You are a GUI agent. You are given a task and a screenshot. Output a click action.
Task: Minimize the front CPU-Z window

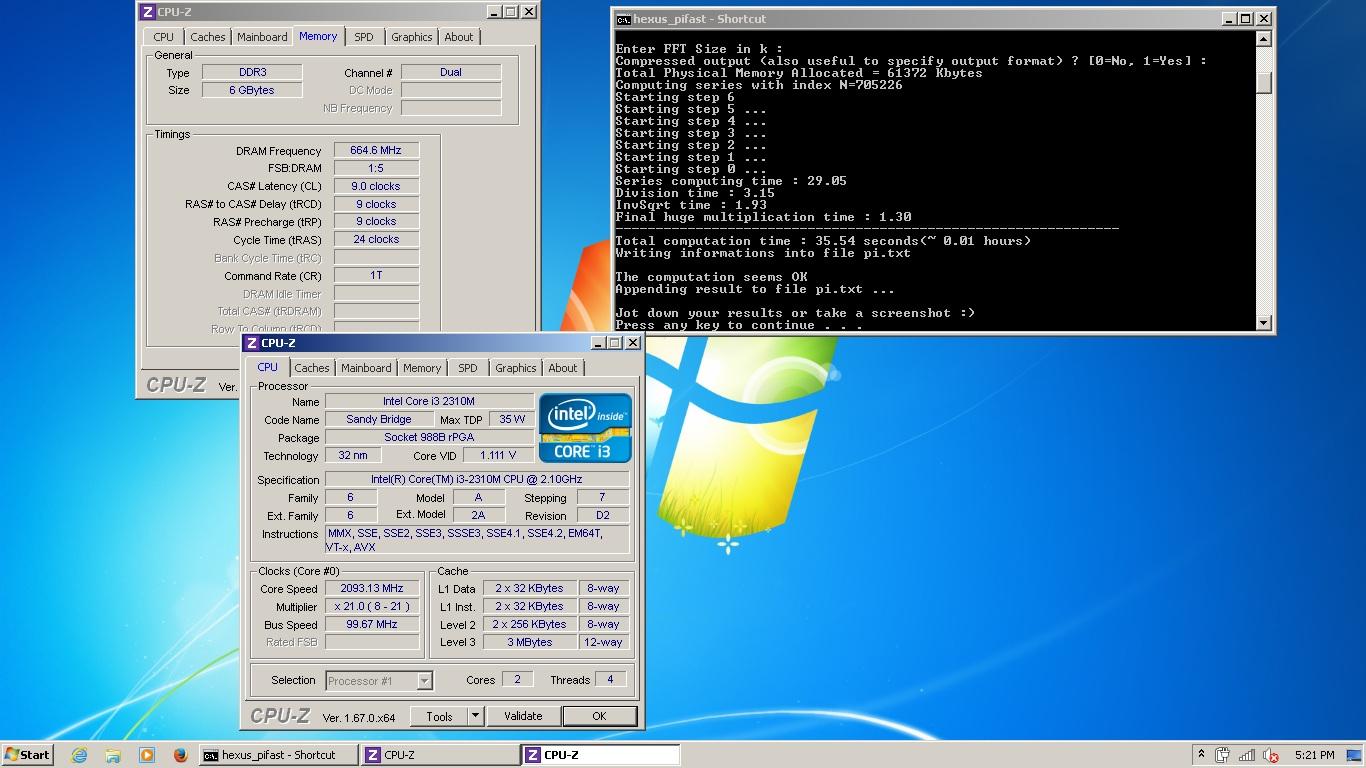pyautogui.click(x=598, y=343)
